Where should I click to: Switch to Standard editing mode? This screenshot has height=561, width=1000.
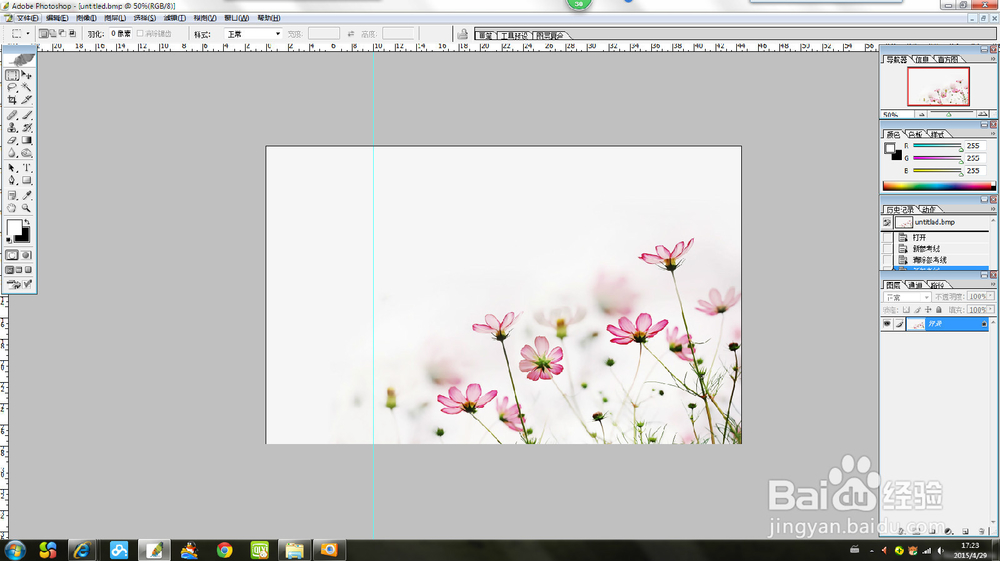(12, 255)
